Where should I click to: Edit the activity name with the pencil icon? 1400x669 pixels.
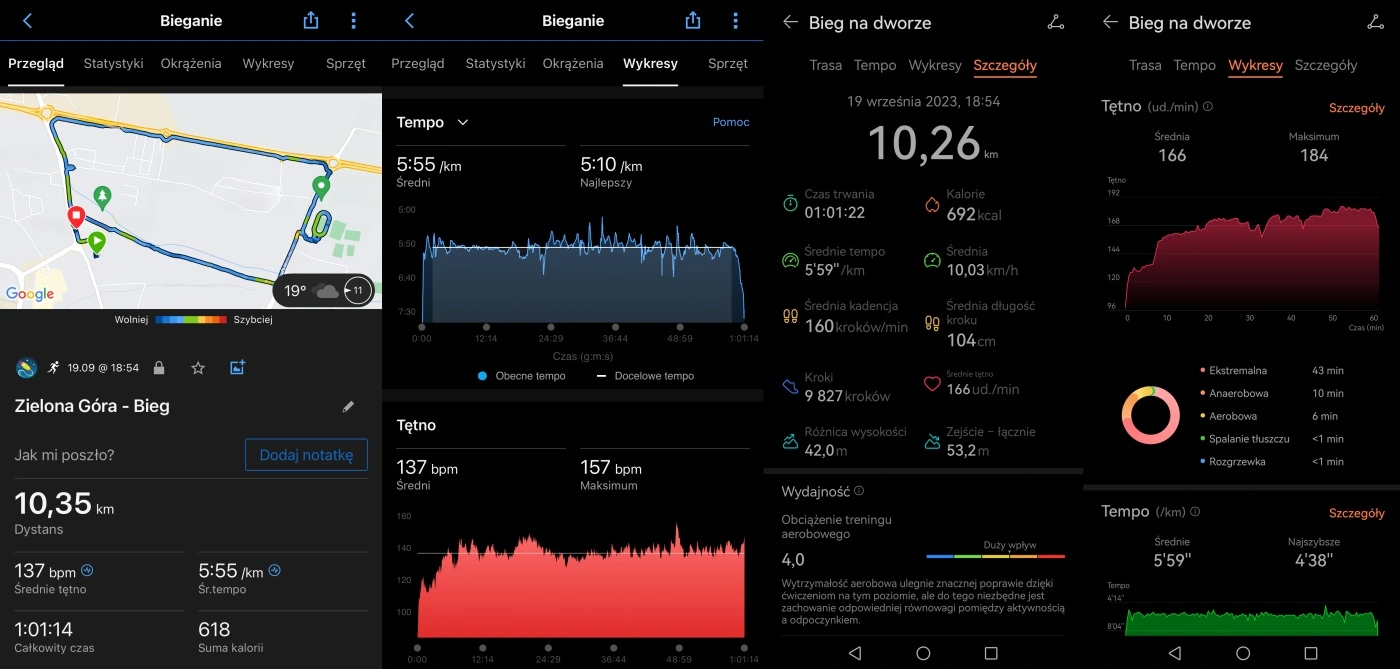click(x=348, y=406)
